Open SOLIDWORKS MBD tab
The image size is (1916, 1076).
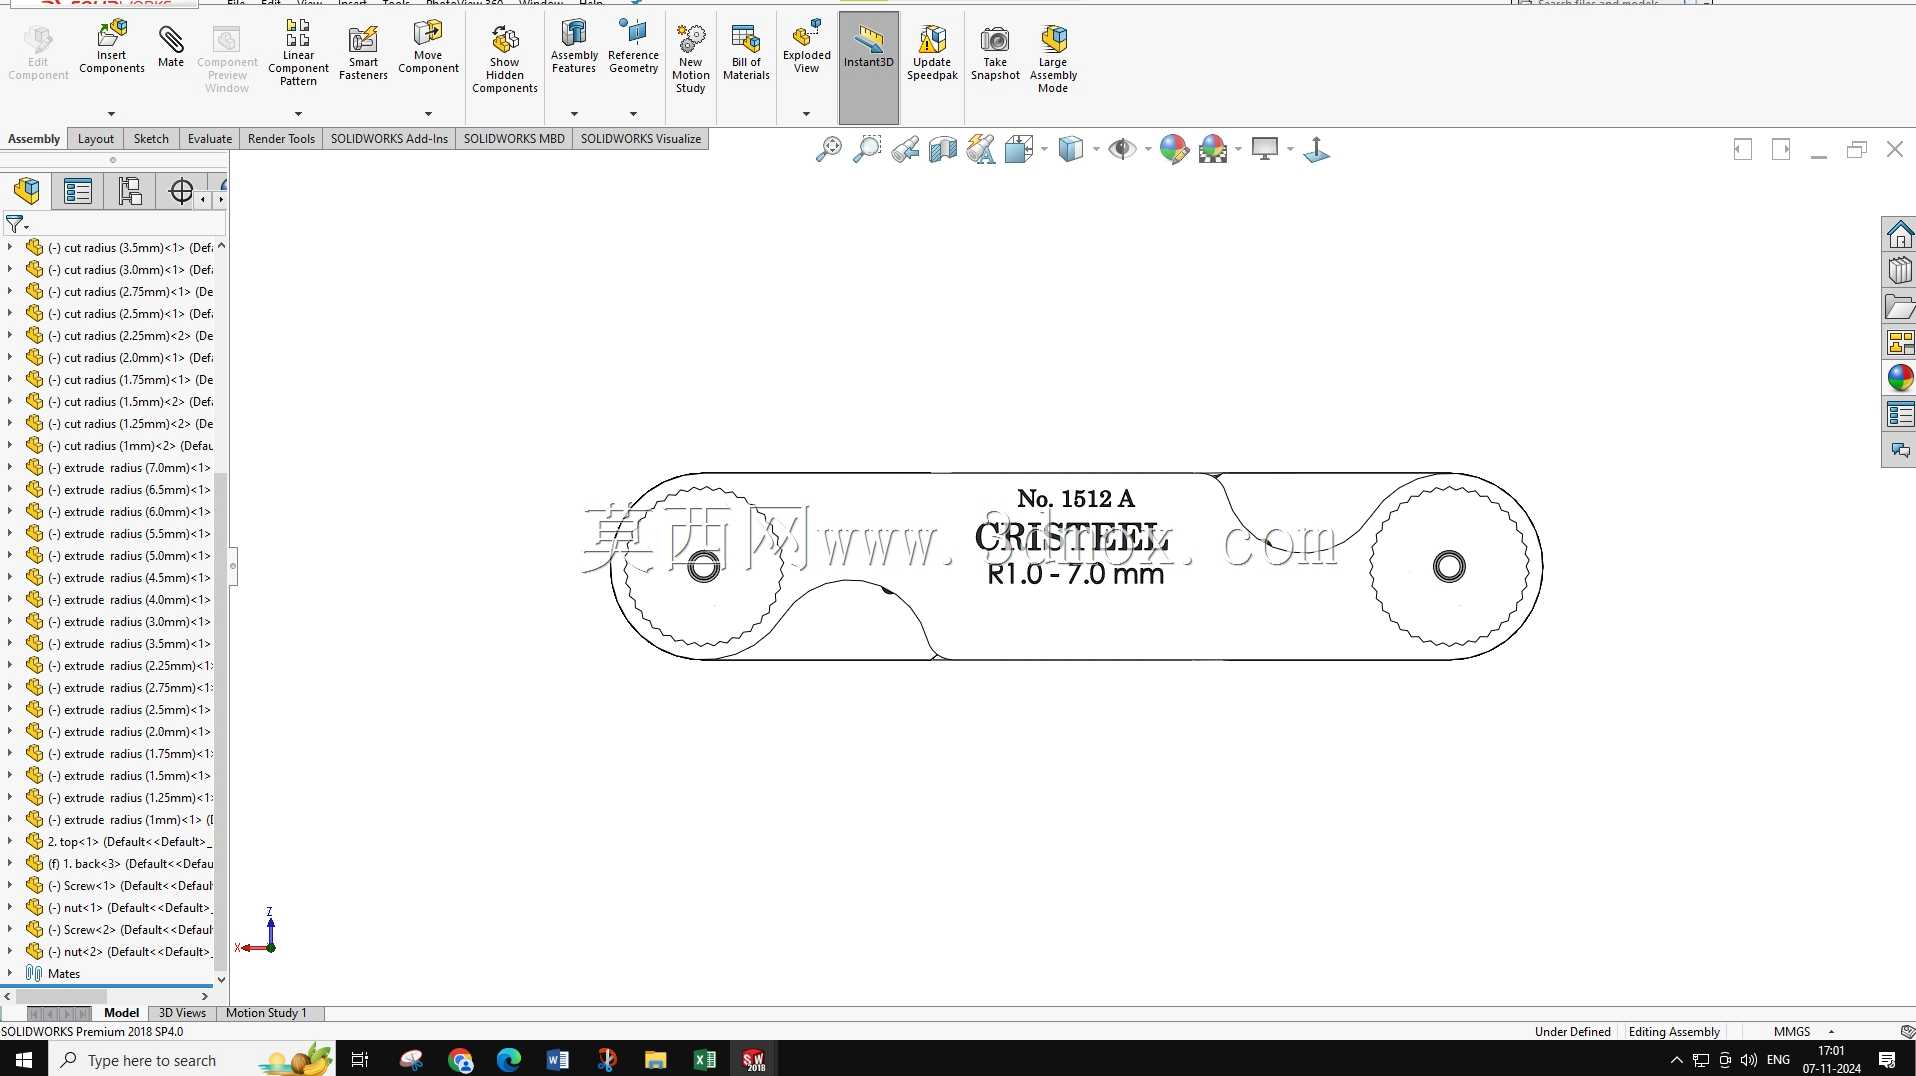pyautogui.click(x=514, y=139)
